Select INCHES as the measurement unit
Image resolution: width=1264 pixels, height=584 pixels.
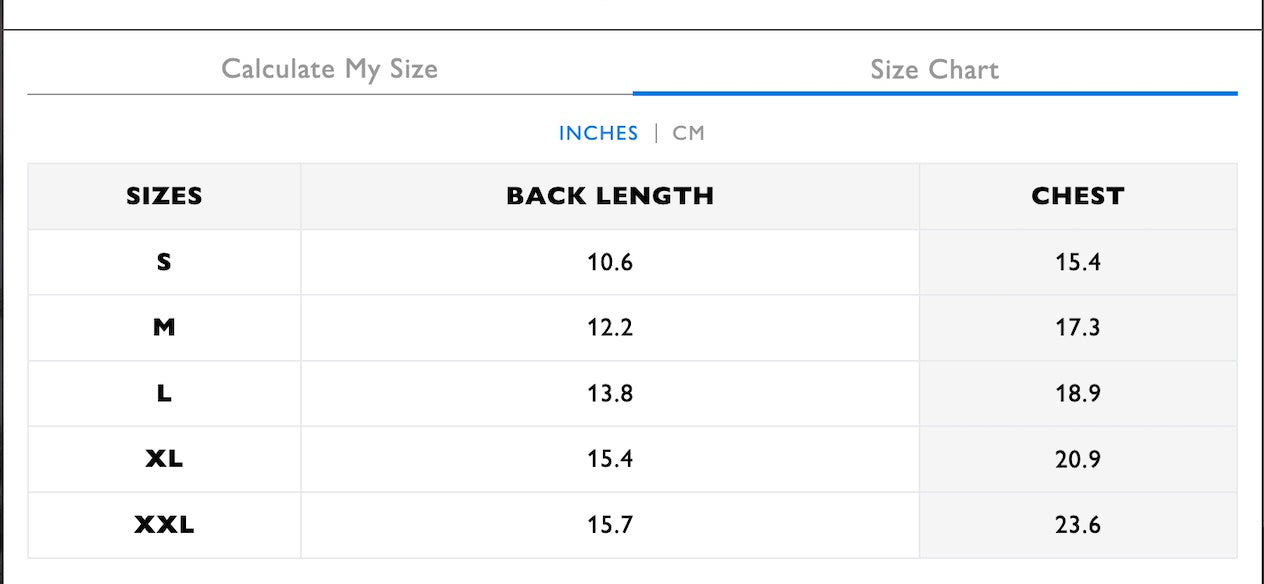pos(598,133)
